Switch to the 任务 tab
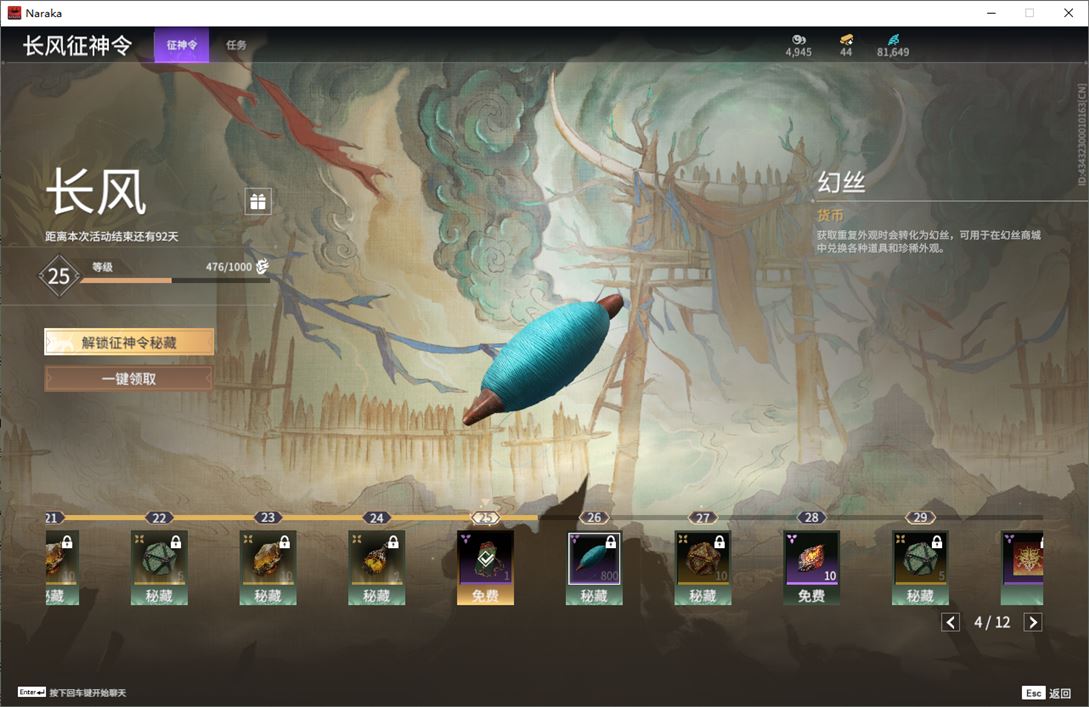Viewport: 1089px width, 707px height. pos(236,45)
